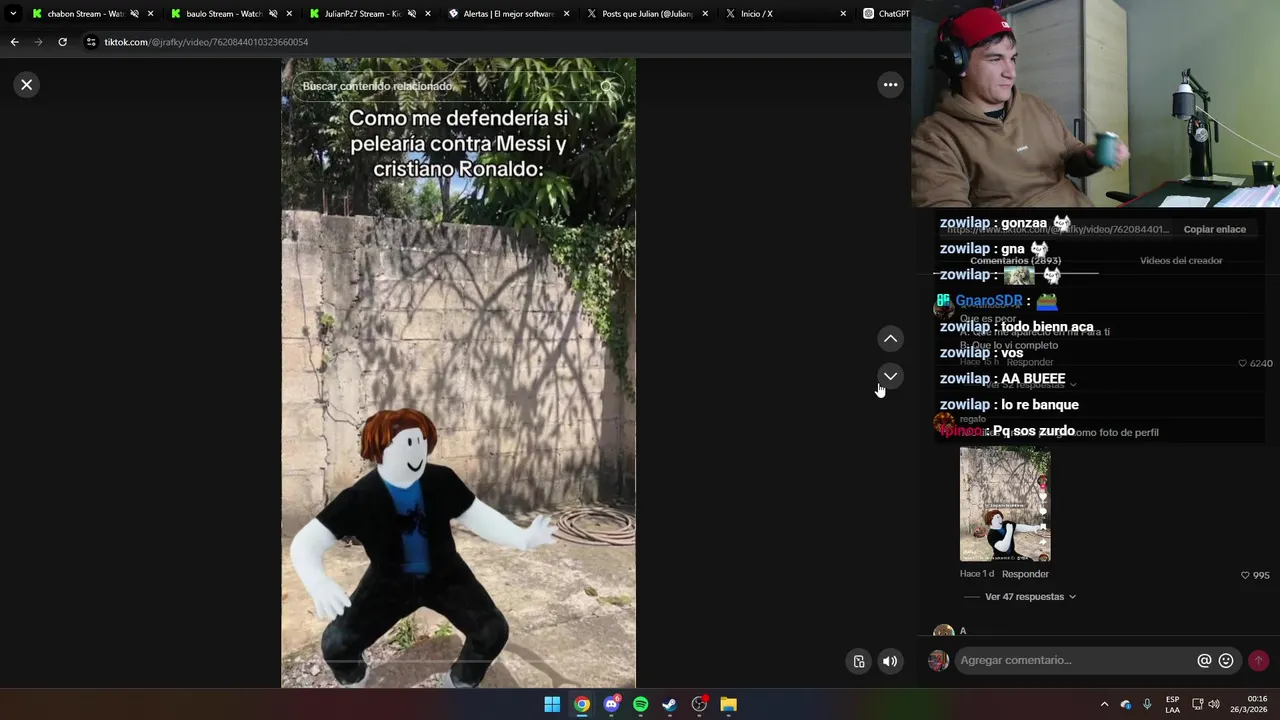Go to the previous video arrow

pyautogui.click(x=890, y=339)
